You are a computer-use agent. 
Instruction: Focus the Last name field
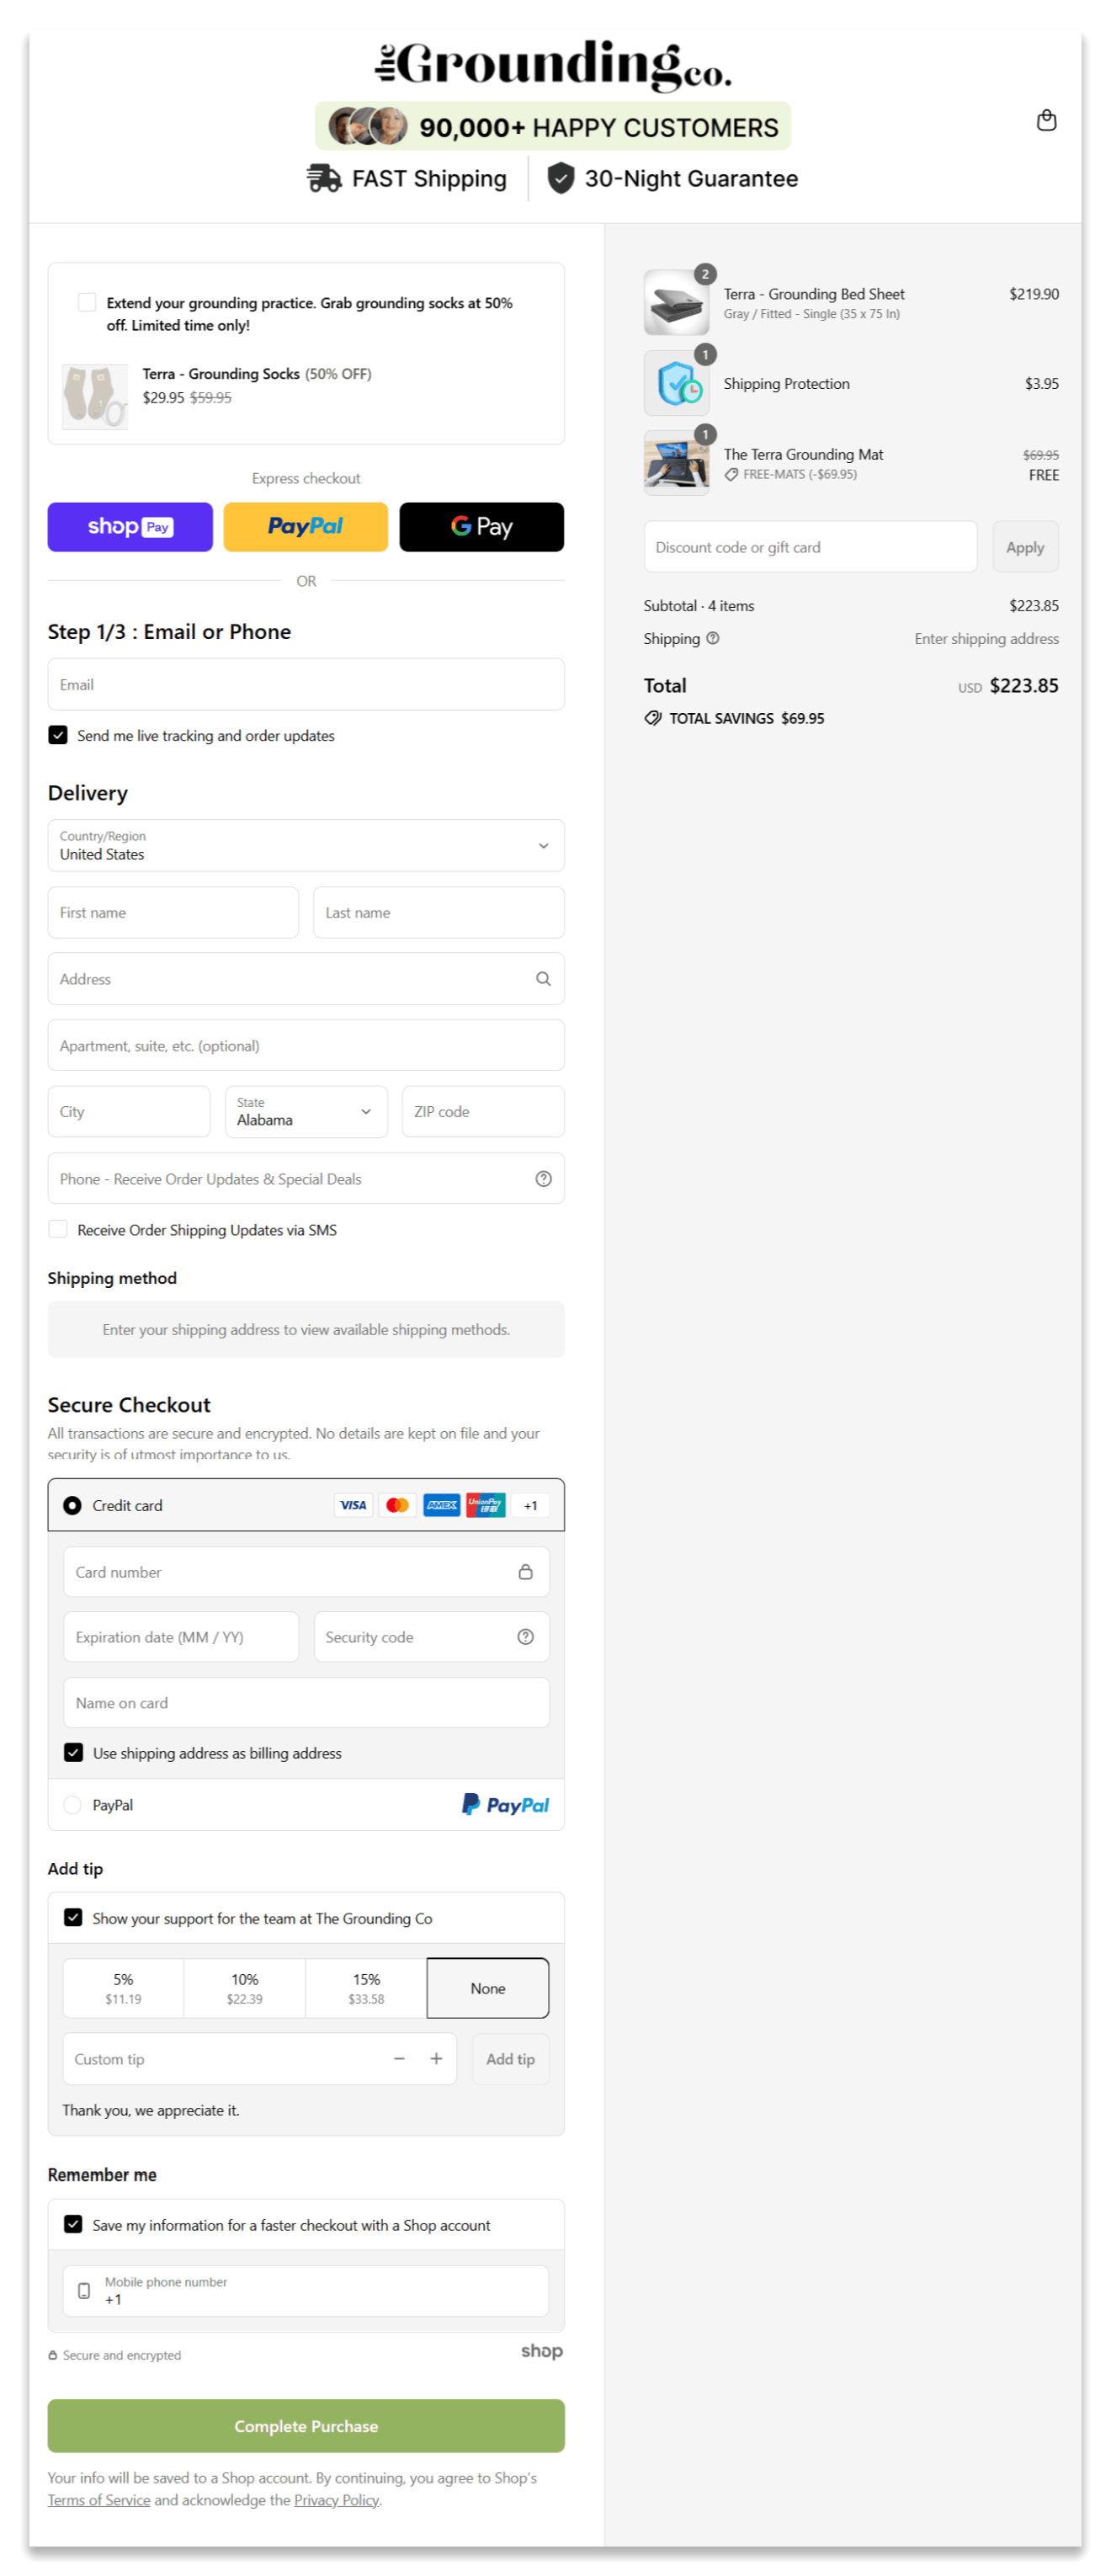pos(439,912)
